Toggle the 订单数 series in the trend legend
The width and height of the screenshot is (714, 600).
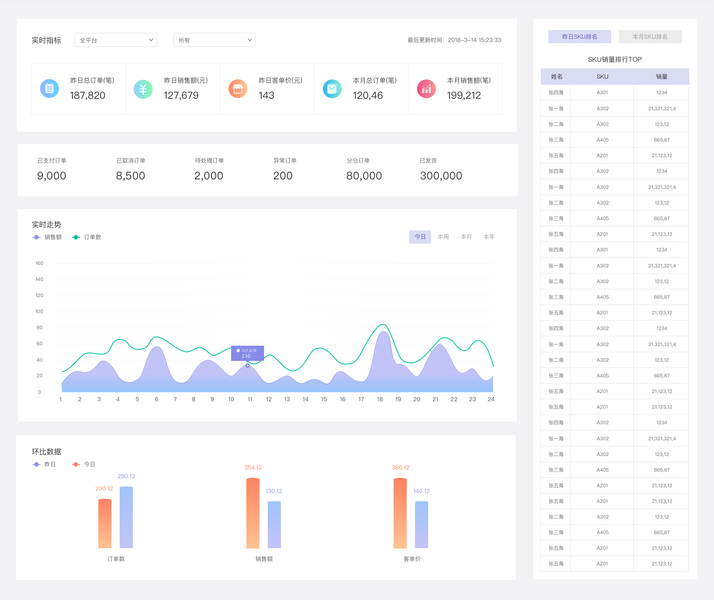(87, 237)
